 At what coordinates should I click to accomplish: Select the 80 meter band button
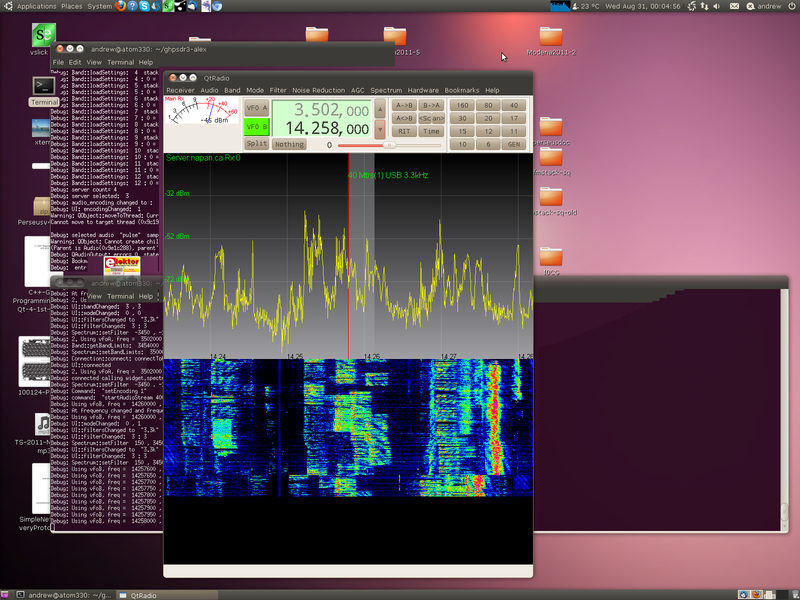point(488,105)
